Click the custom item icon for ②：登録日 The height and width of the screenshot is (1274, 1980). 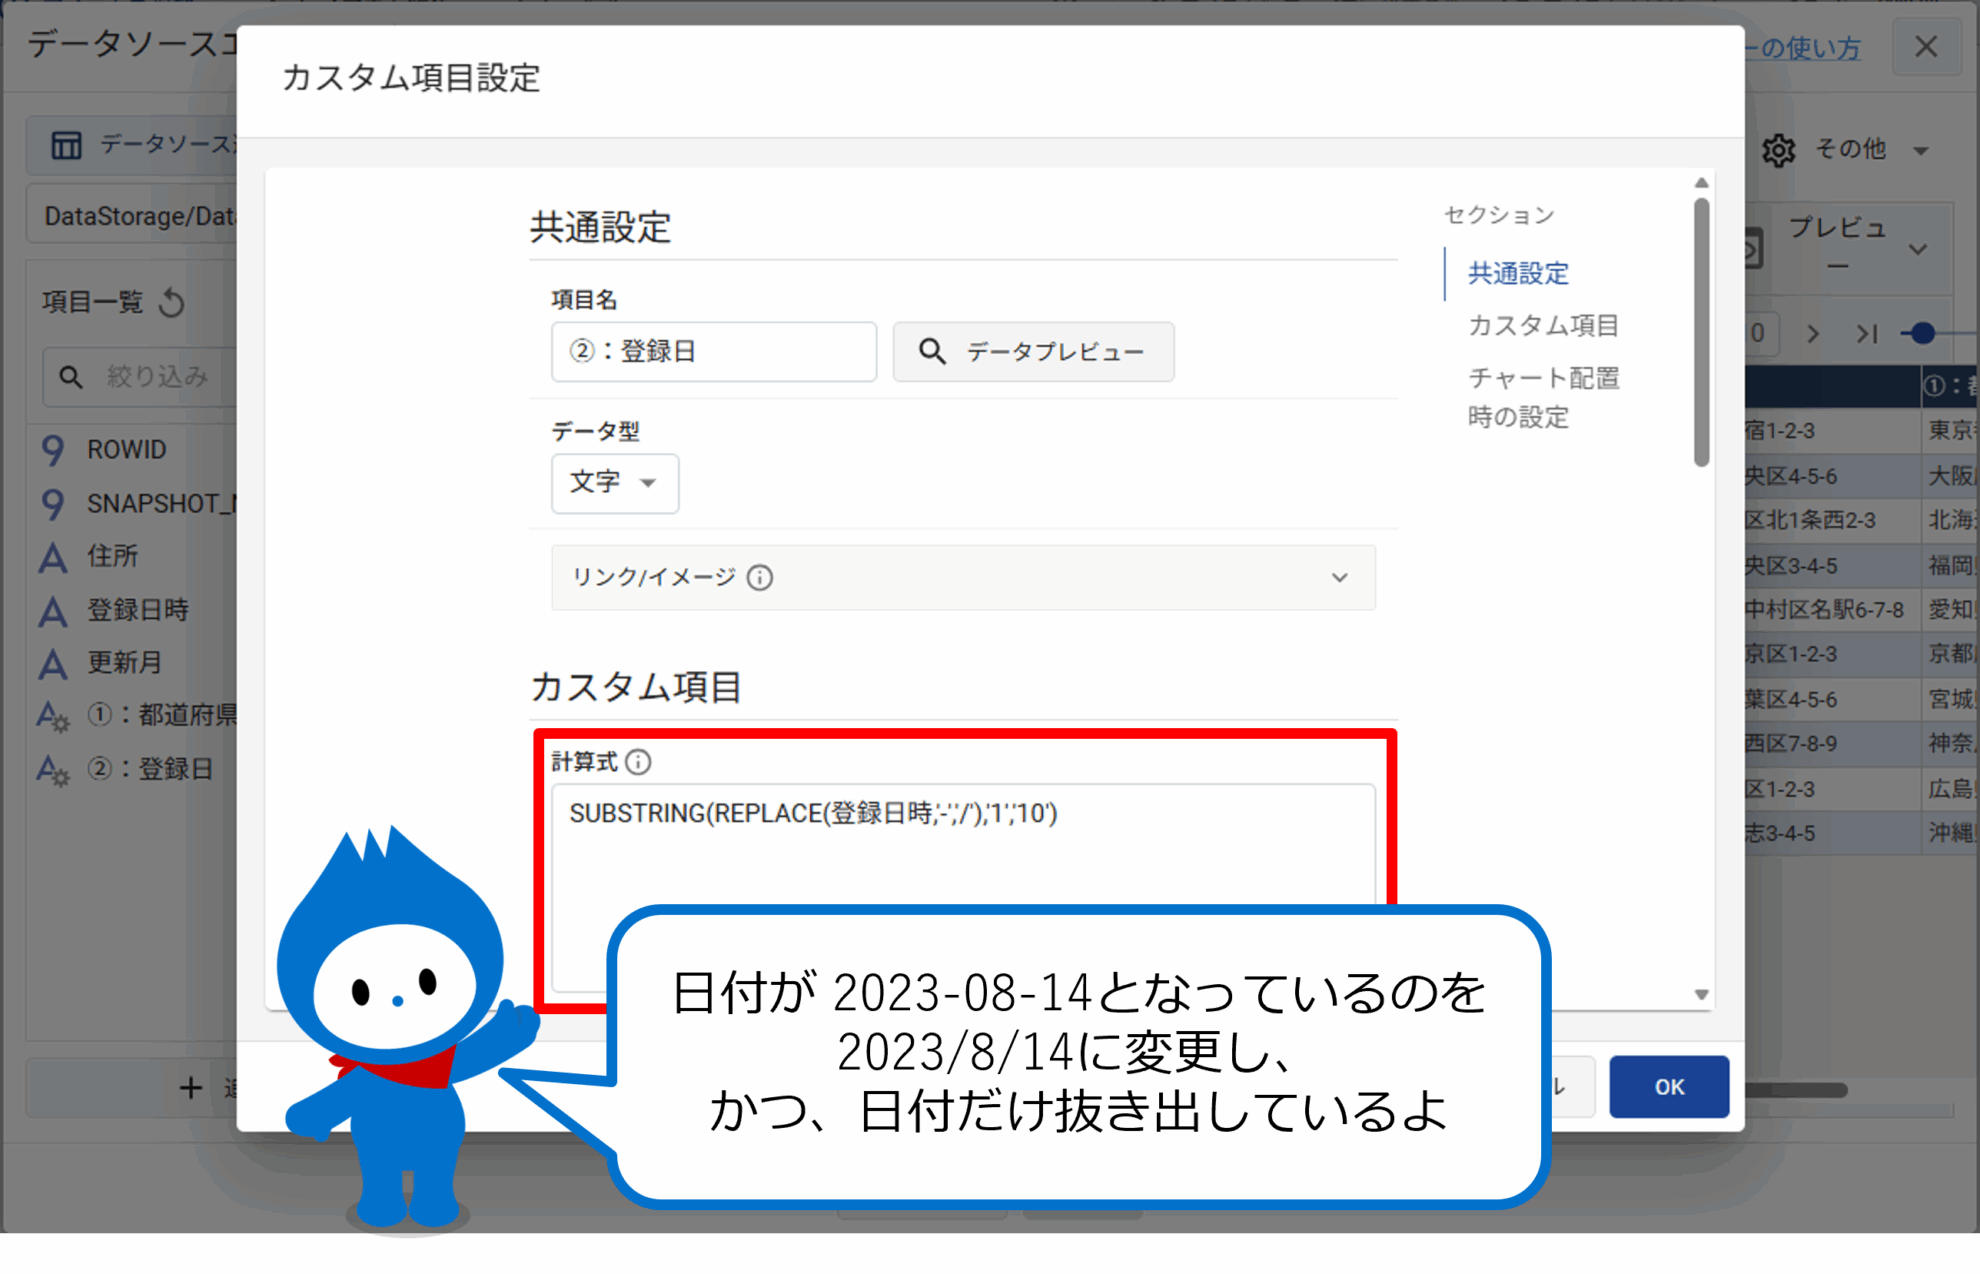[52, 770]
